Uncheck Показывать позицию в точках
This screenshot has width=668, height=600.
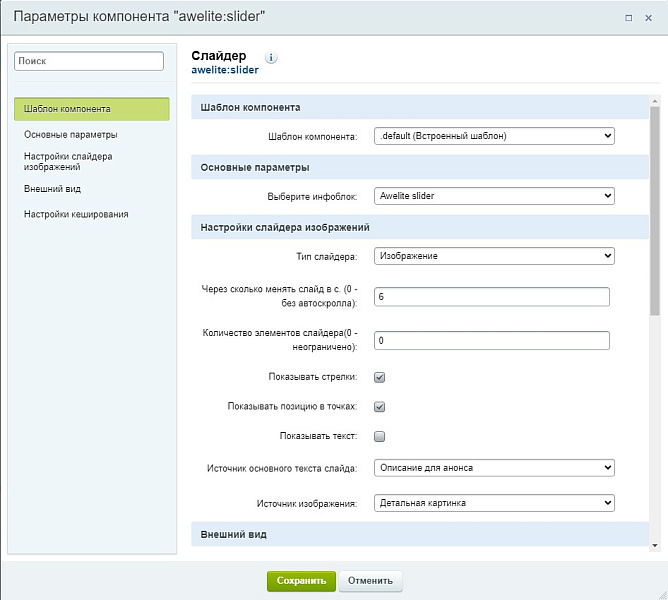coord(379,407)
